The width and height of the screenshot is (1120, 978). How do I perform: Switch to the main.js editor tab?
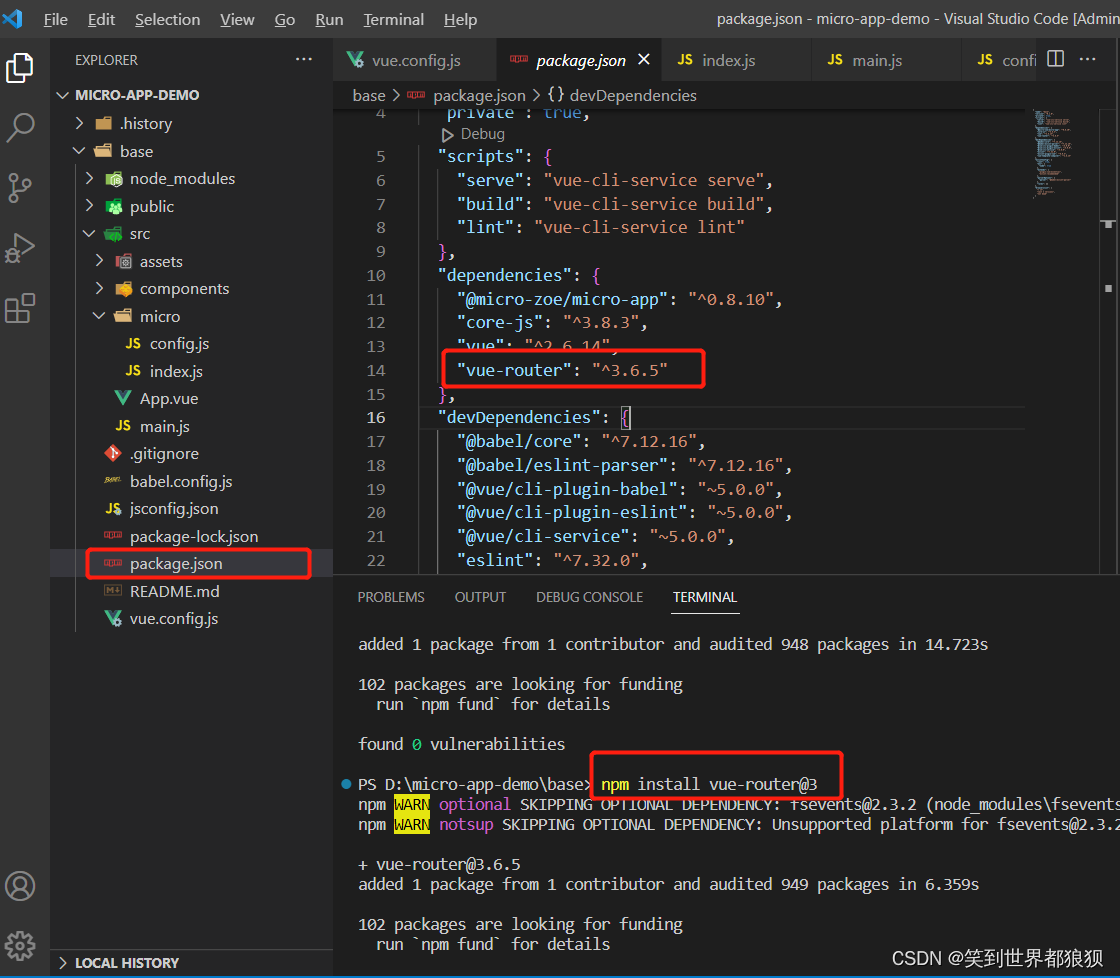[x=886, y=60]
